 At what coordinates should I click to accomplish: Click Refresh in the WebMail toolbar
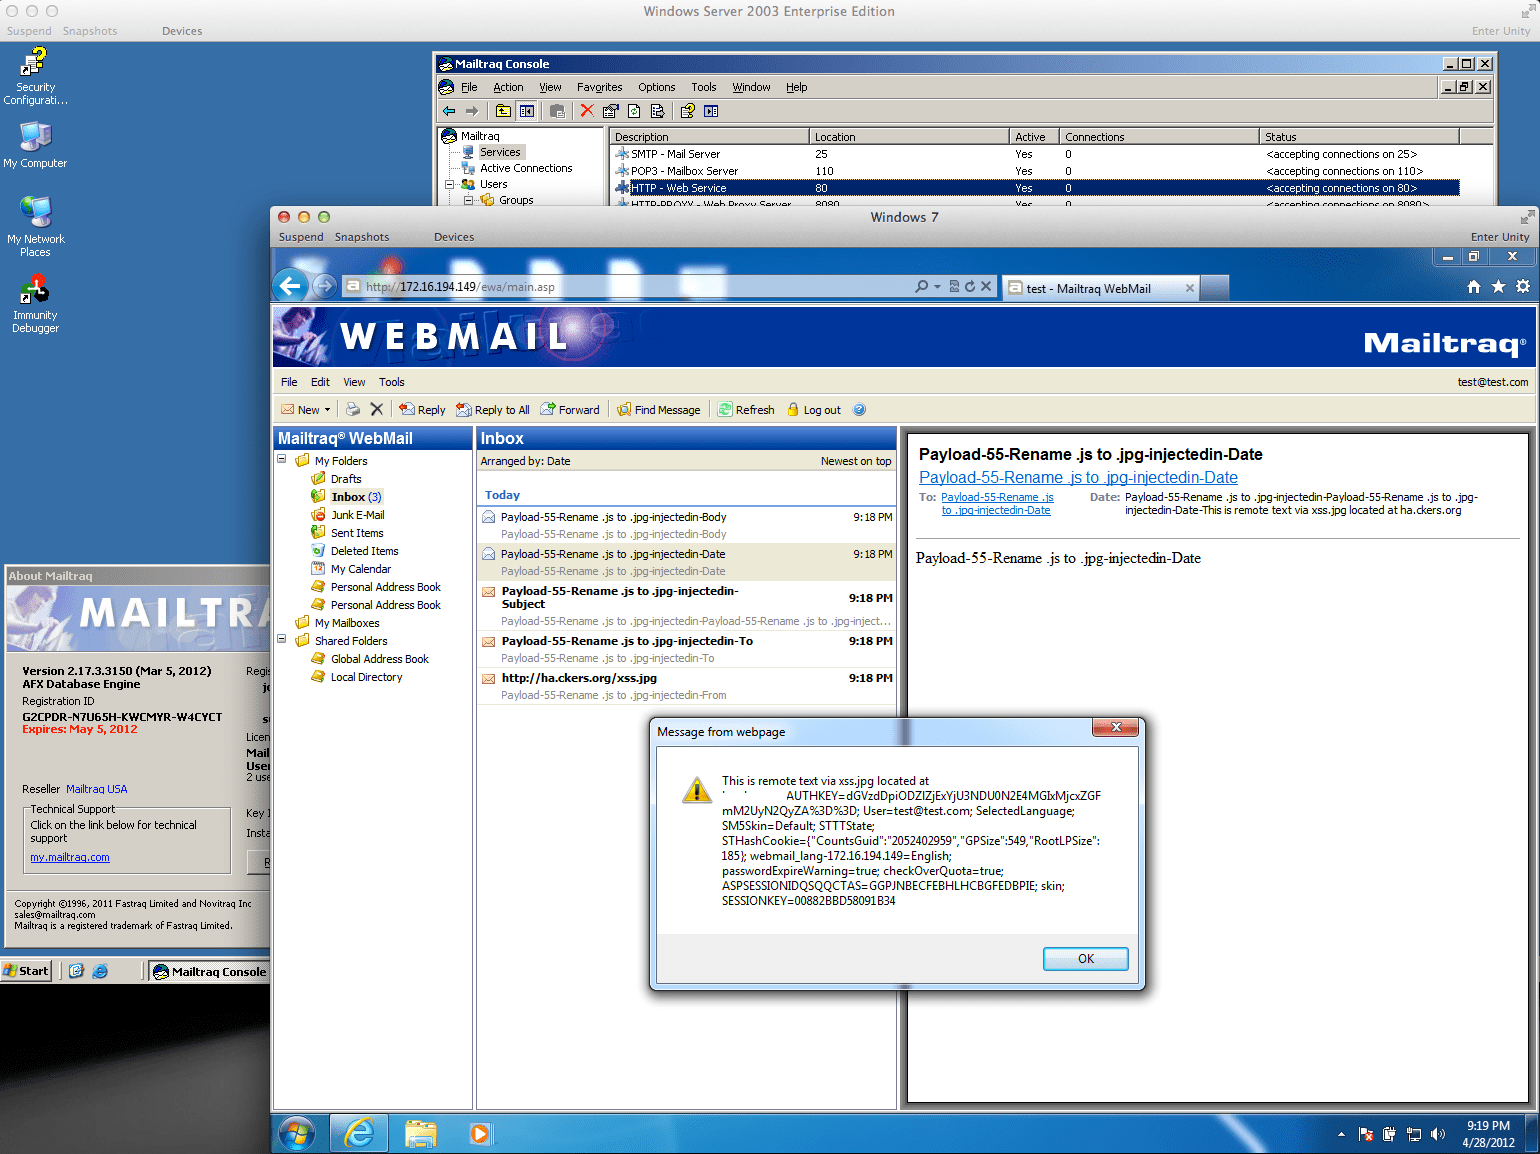pos(747,410)
